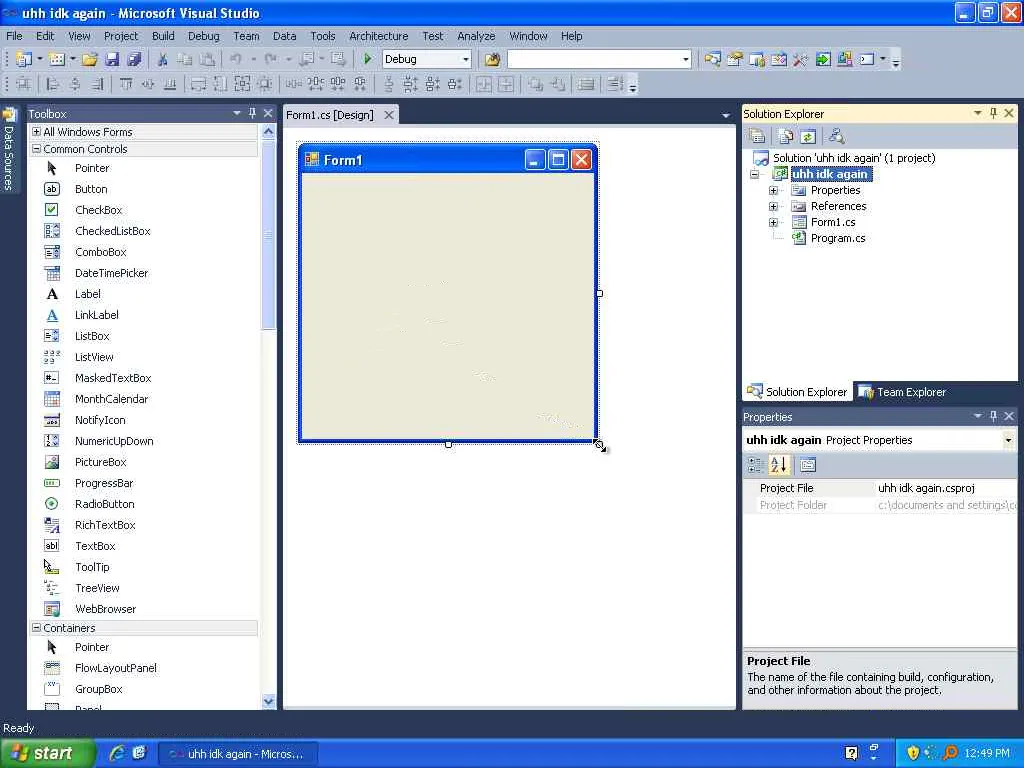Close the Toolbox panel
This screenshot has height=768, width=1024.
click(268, 113)
